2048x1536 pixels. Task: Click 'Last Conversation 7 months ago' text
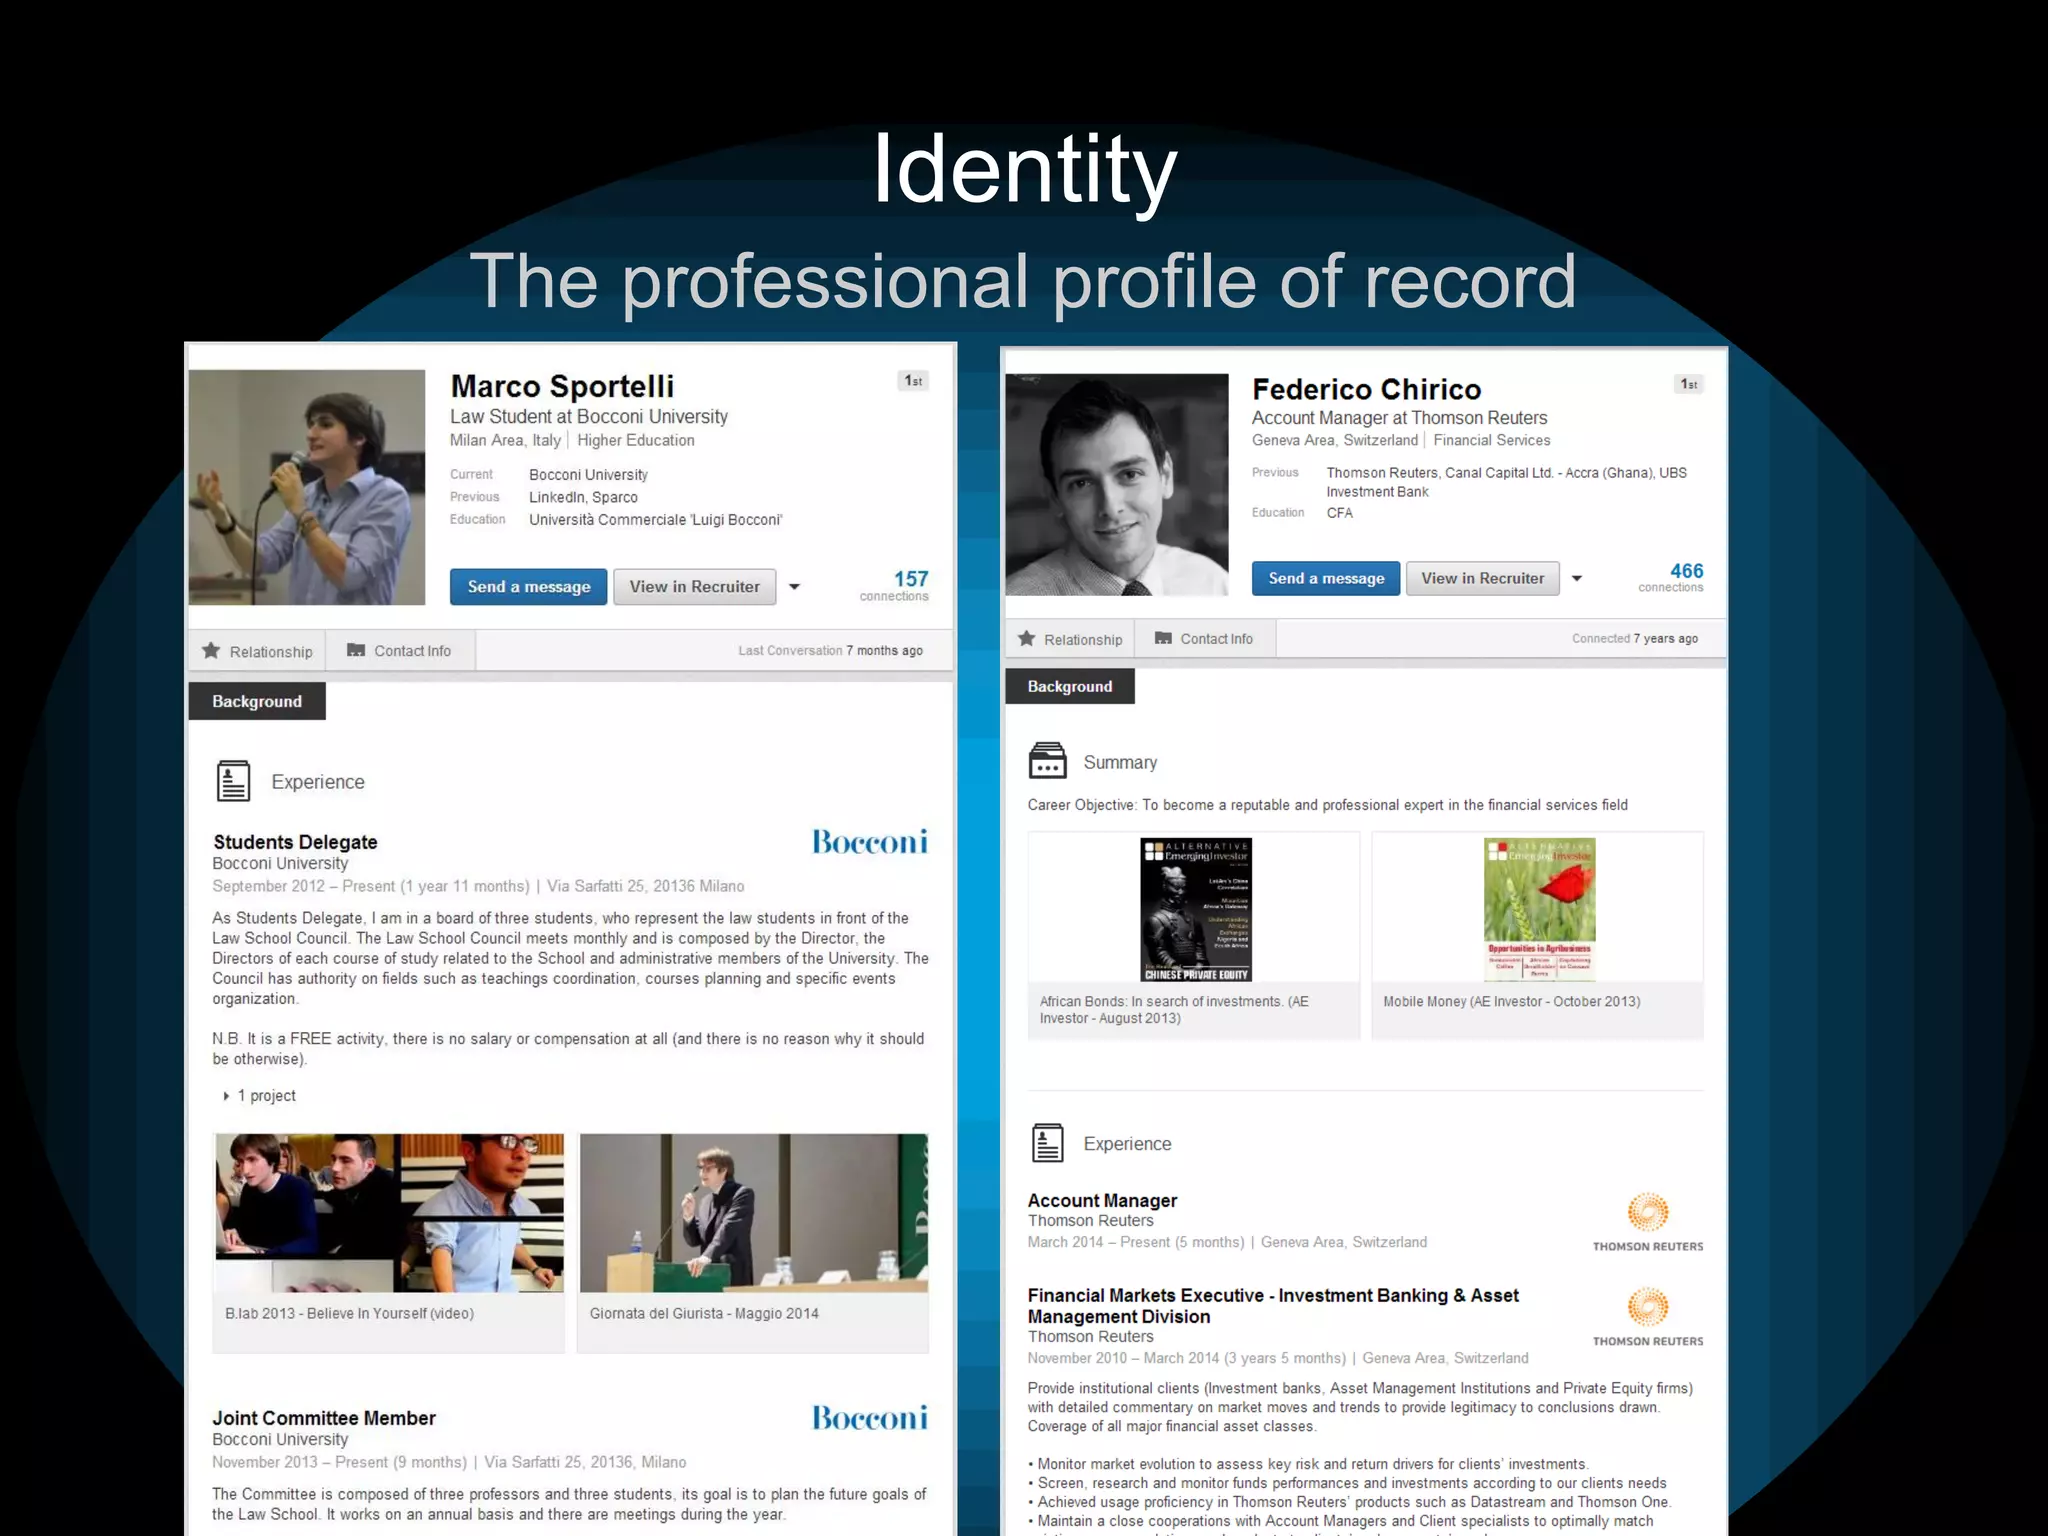click(x=830, y=650)
